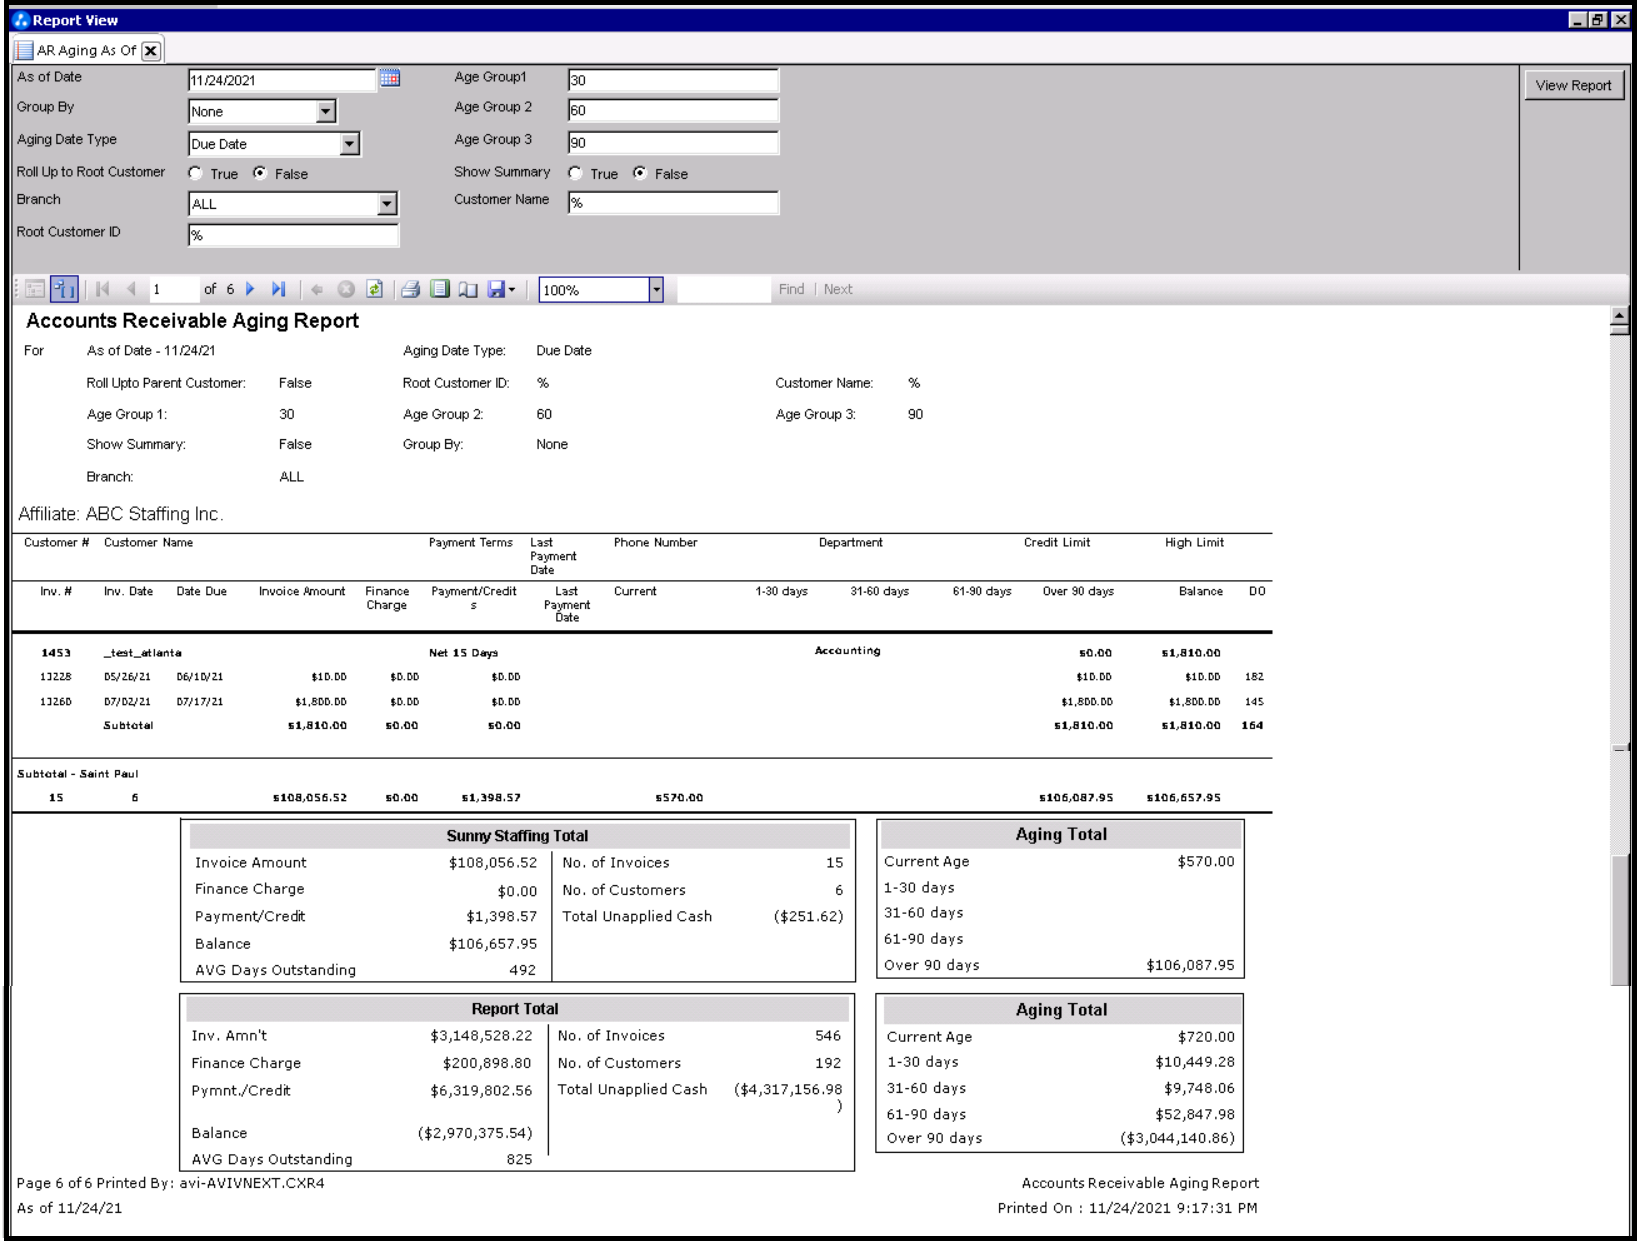Print the report
The image size is (1643, 1245).
[x=410, y=290]
